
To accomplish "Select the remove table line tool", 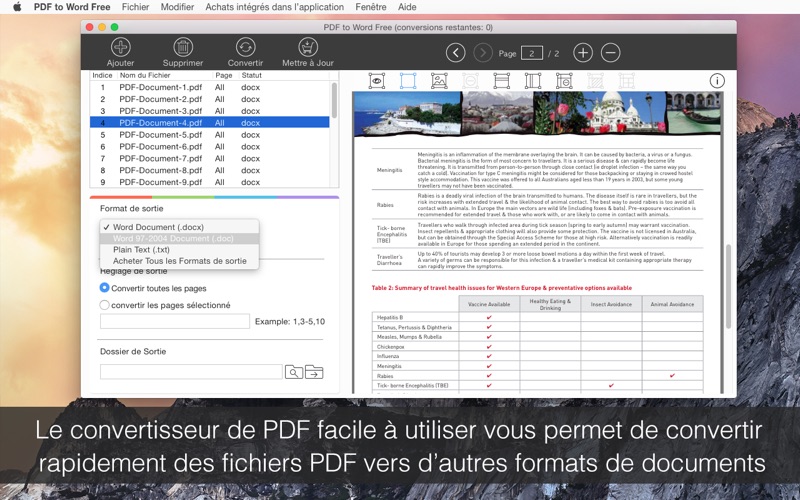I will point(564,81).
